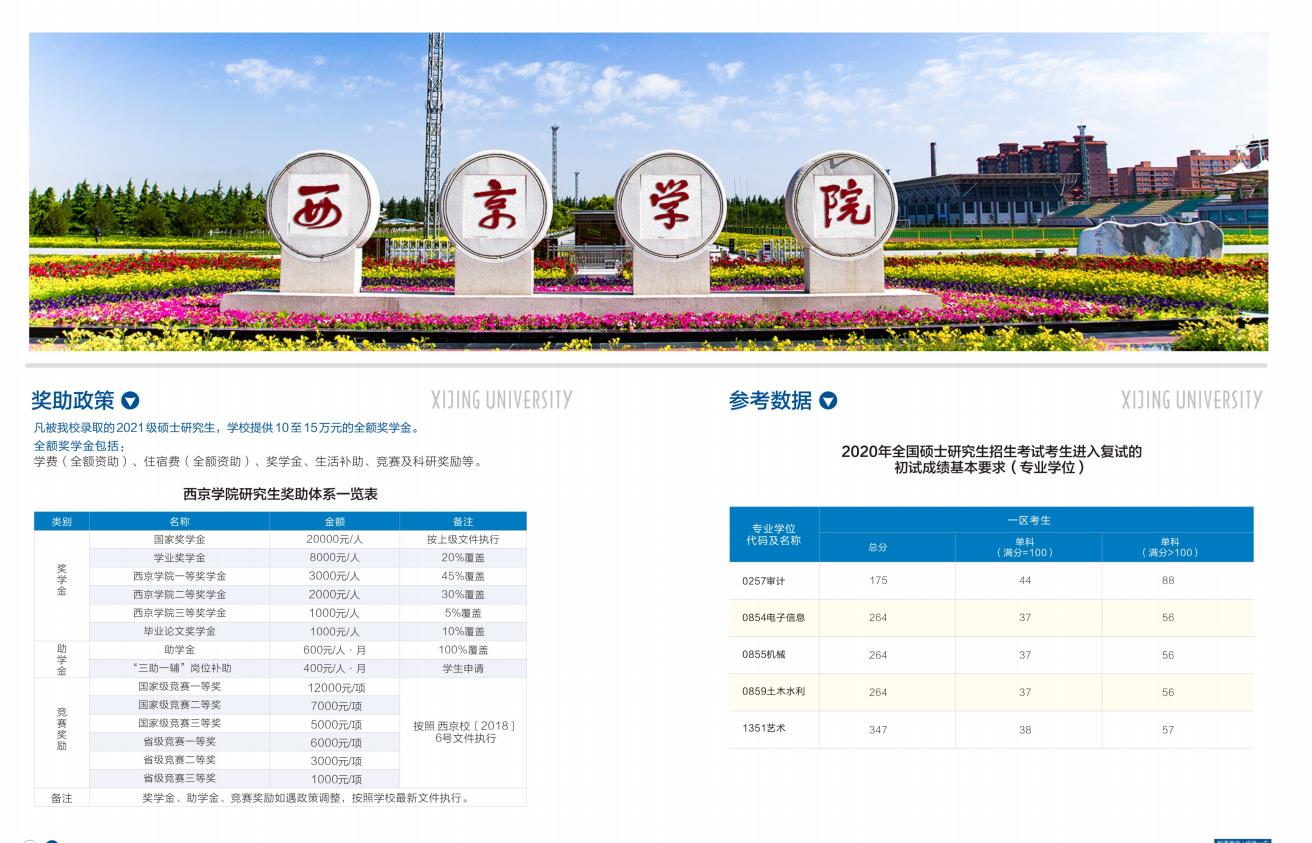Click the 20000元/人 amount cell

coord(334,539)
